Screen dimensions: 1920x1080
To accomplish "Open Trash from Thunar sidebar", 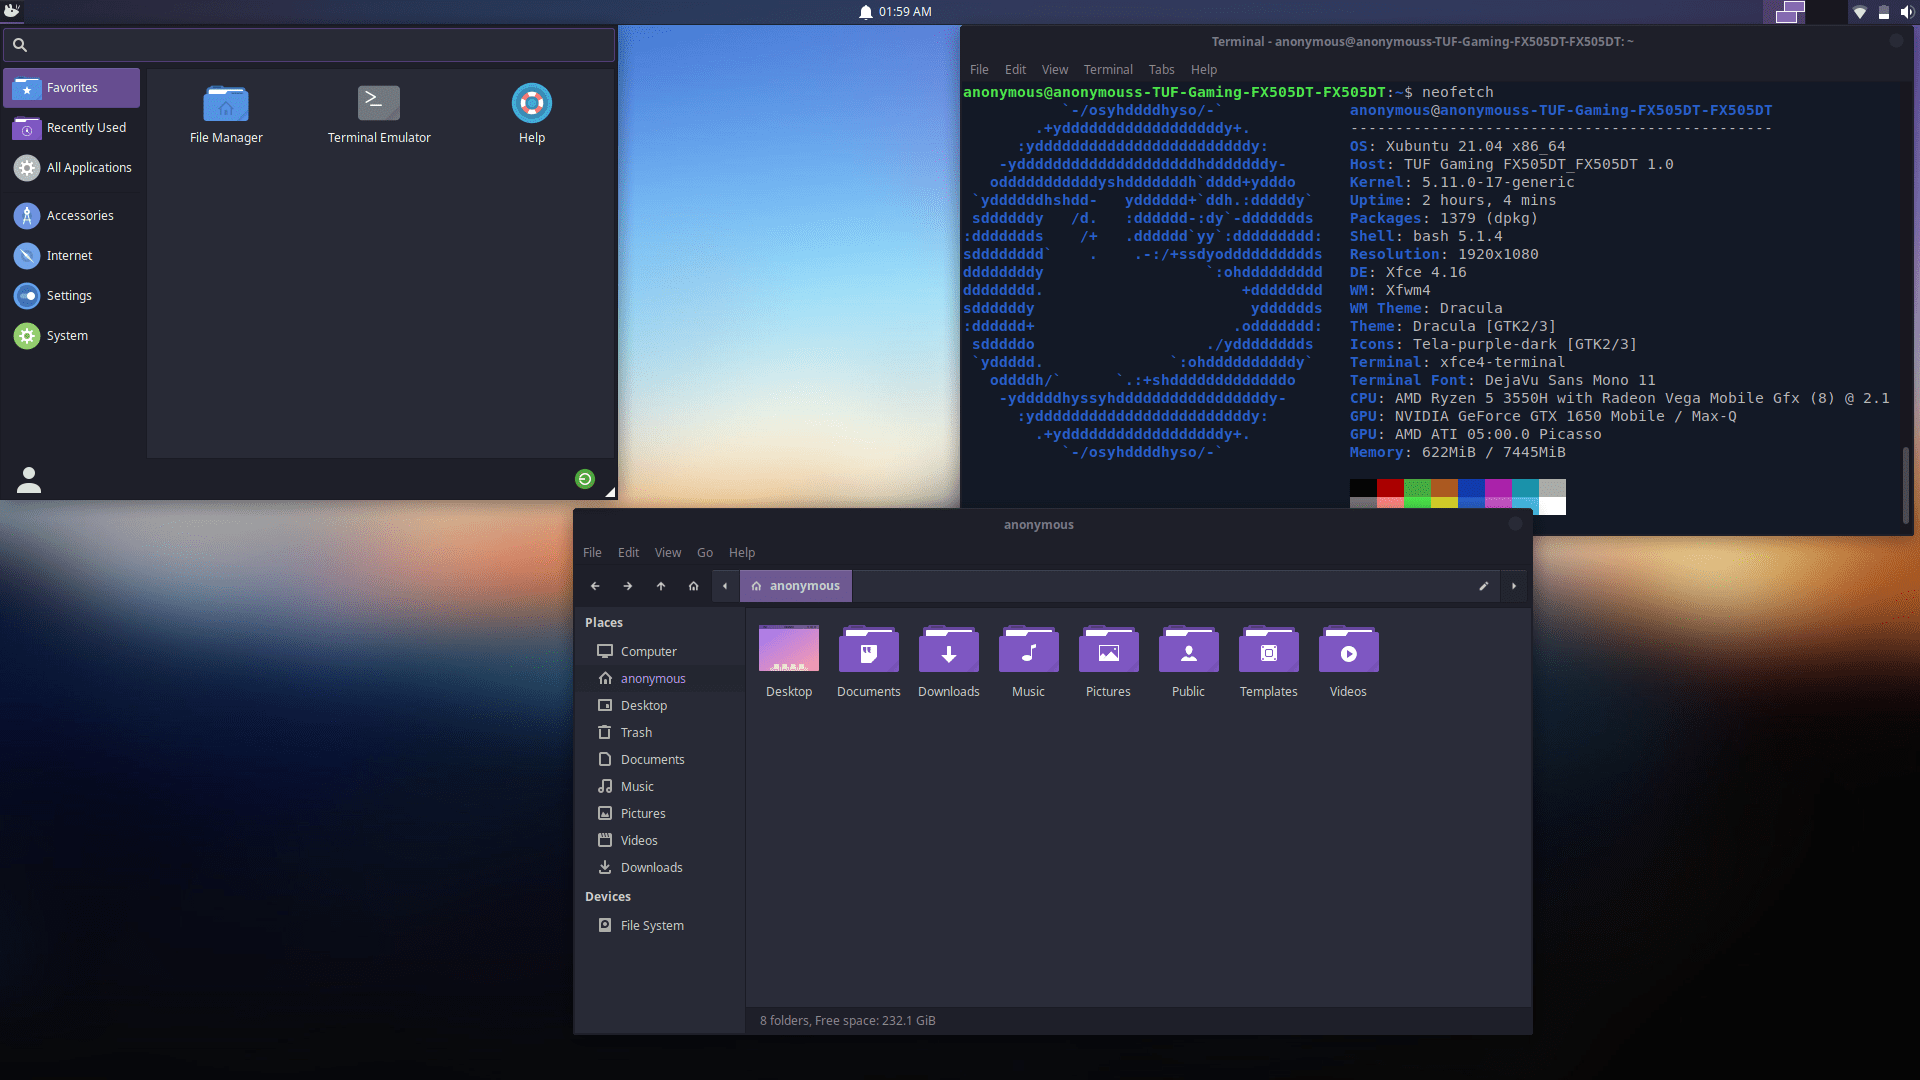I will point(635,732).
